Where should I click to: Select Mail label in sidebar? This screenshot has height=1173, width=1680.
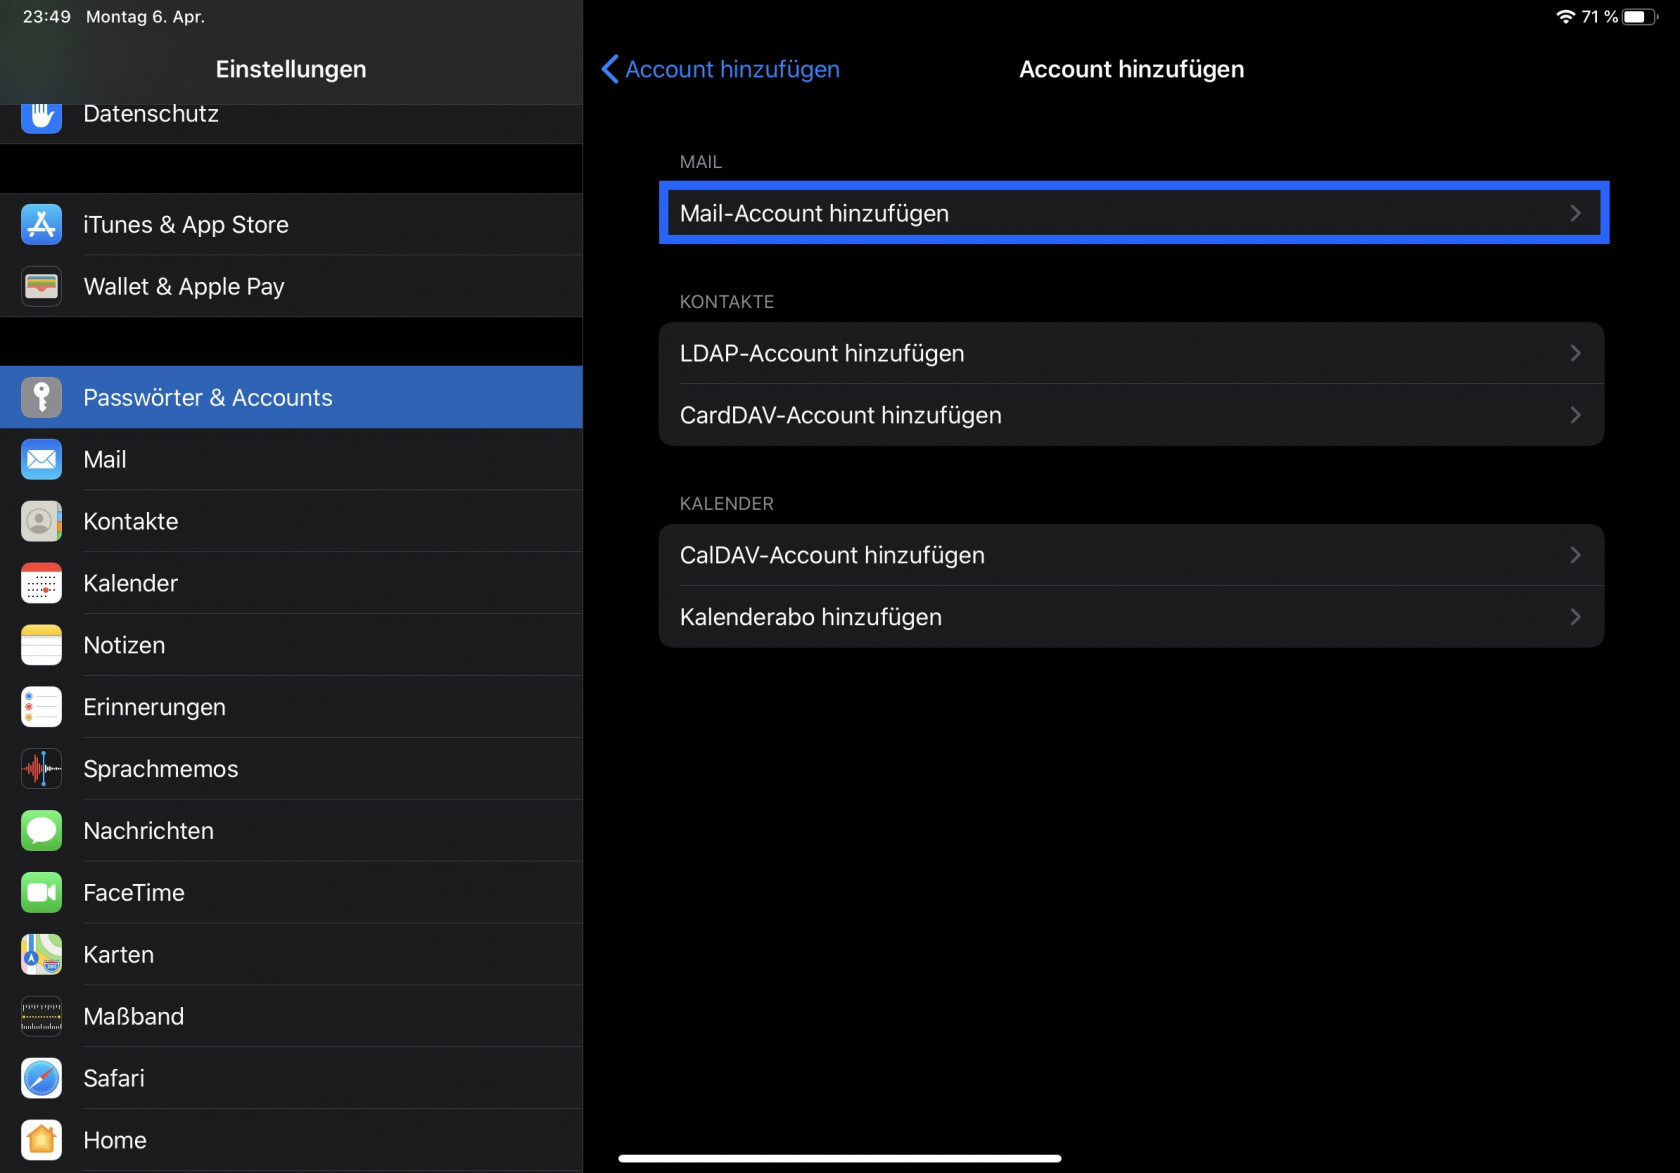[x=105, y=460]
